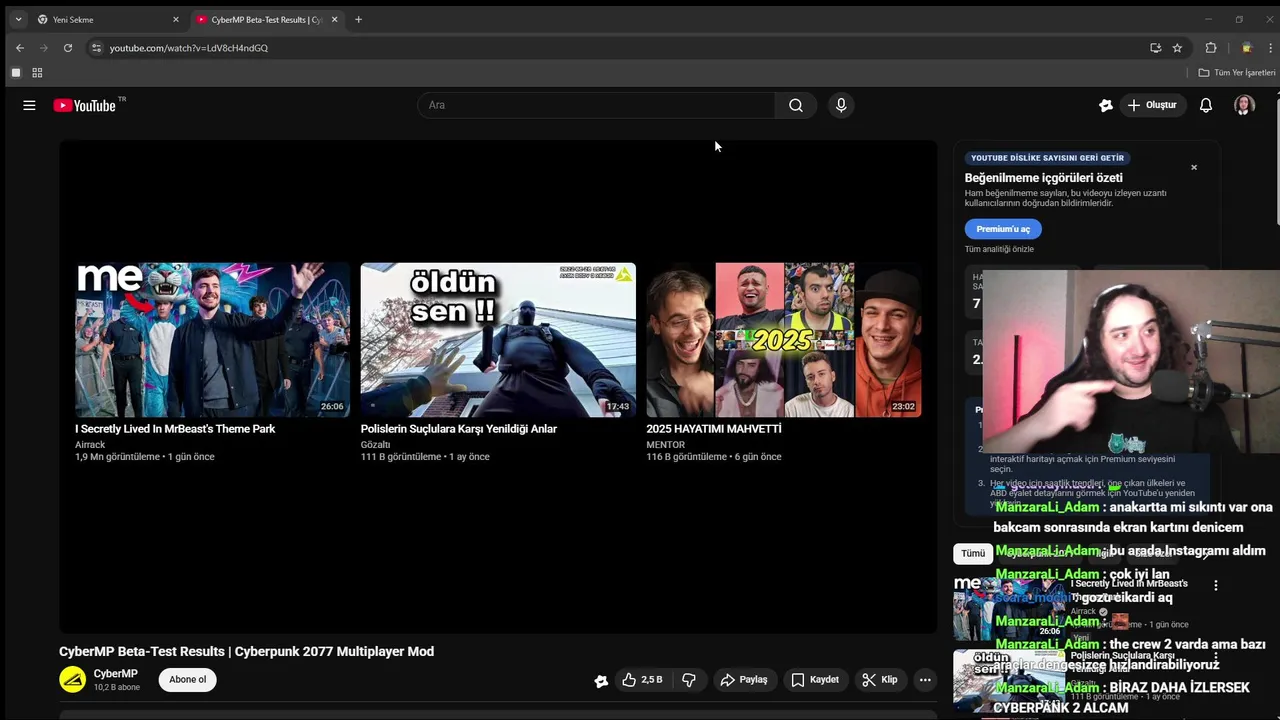Like the video showing 2,5 B
This screenshot has height=720, width=1280.
(x=642, y=680)
